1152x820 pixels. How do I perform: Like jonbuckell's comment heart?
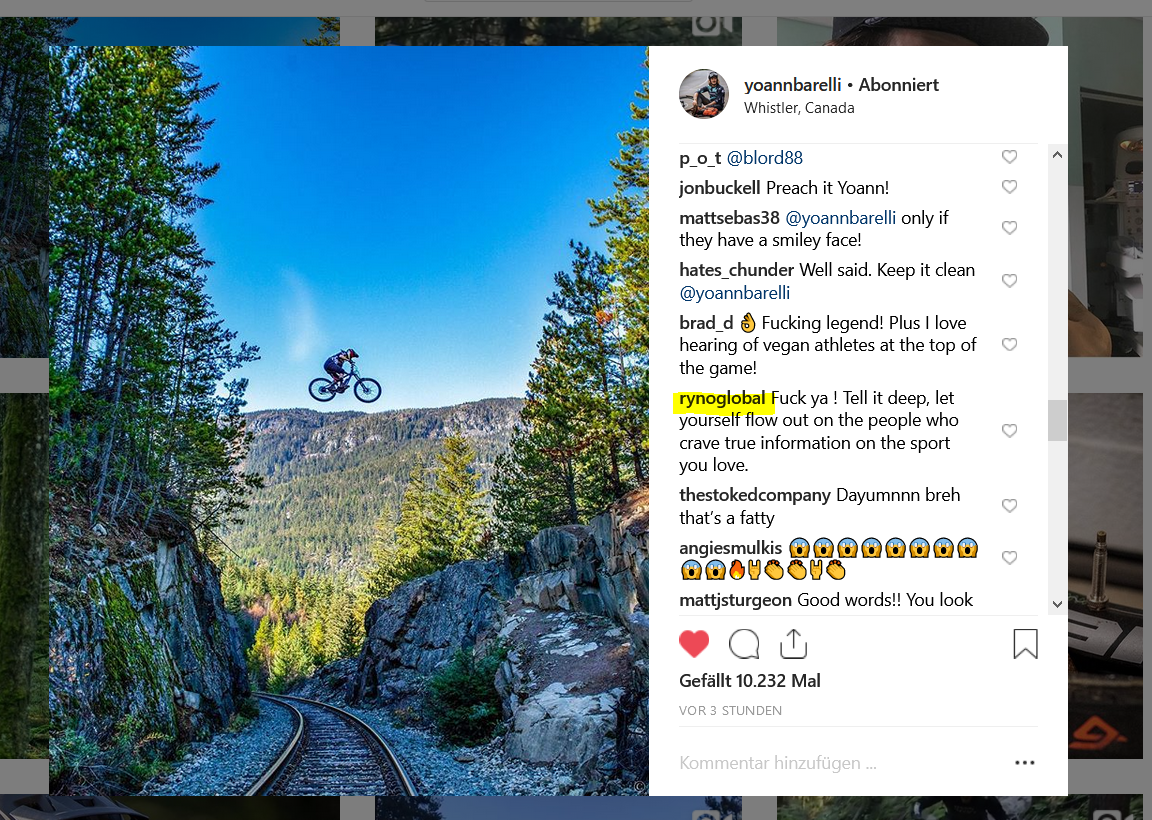pos(1009,187)
